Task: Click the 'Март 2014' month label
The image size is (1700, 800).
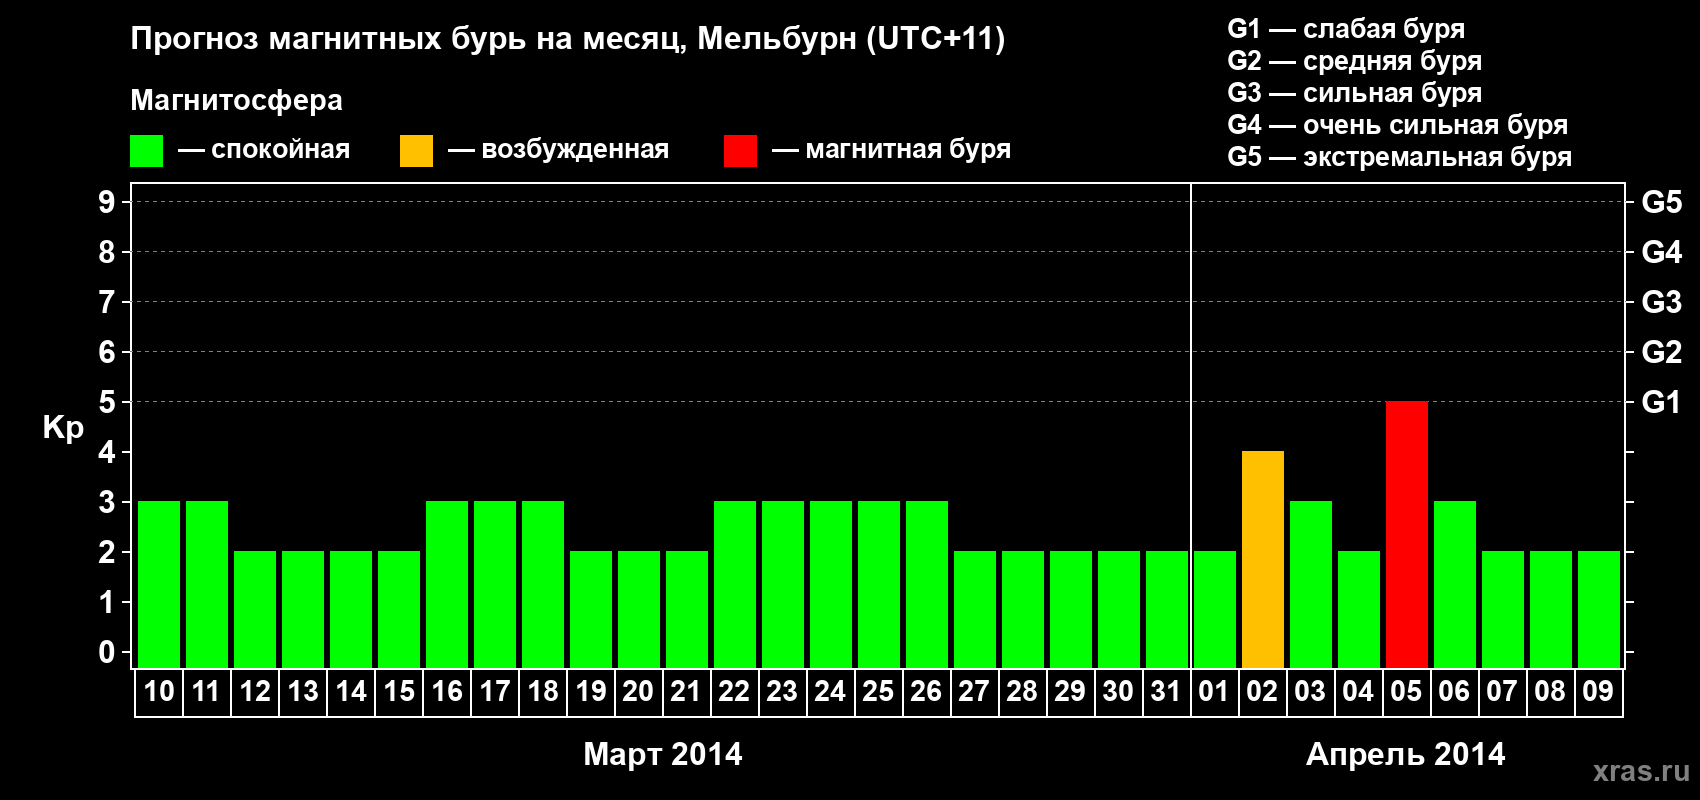Action: click(x=663, y=754)
